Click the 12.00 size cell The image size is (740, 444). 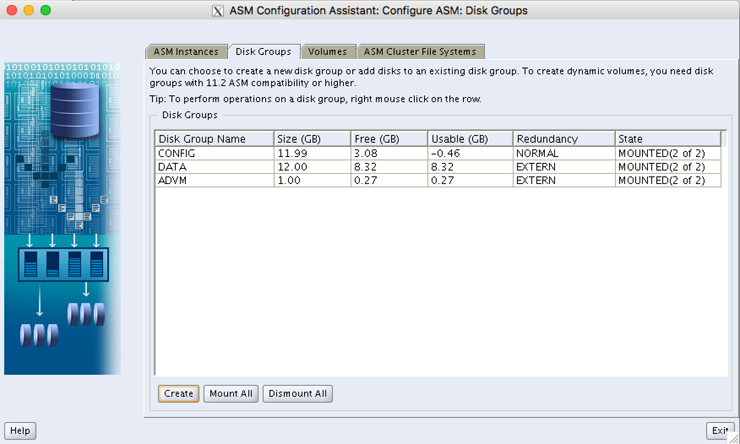312,167
